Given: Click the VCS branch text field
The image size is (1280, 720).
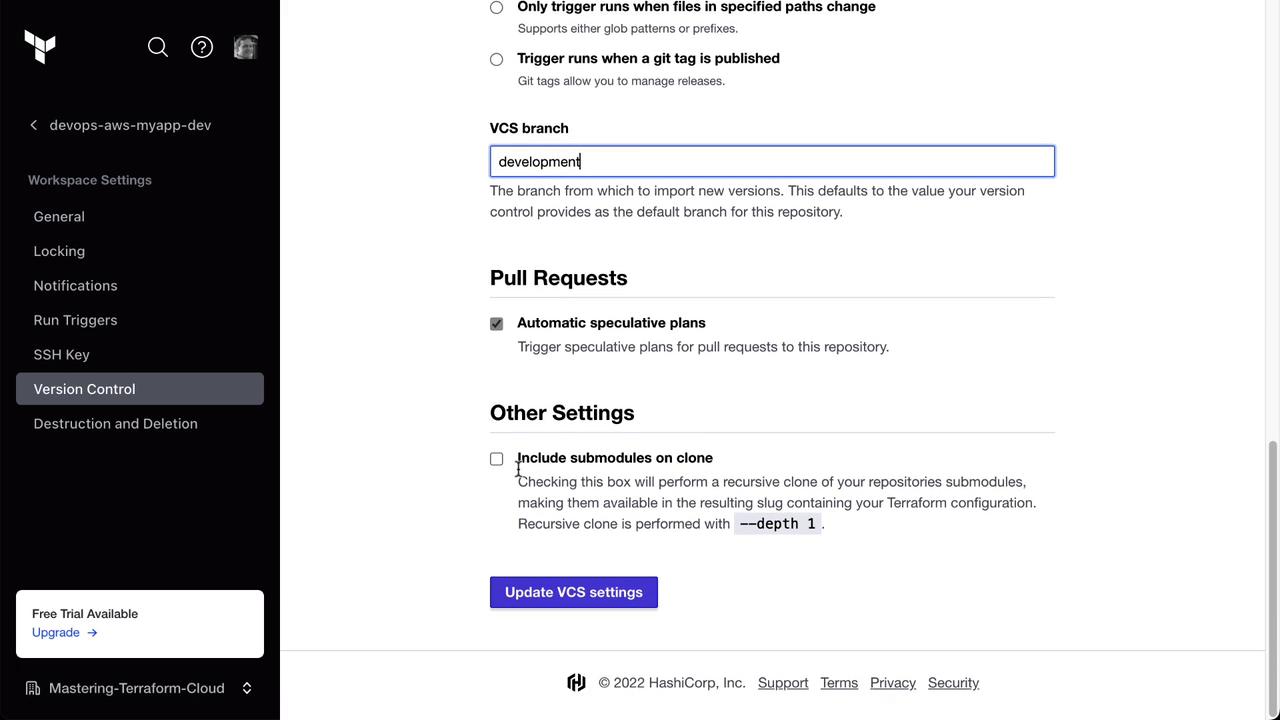Looking at the screenshot, I should pyautogui.click(x=771, y=162).
